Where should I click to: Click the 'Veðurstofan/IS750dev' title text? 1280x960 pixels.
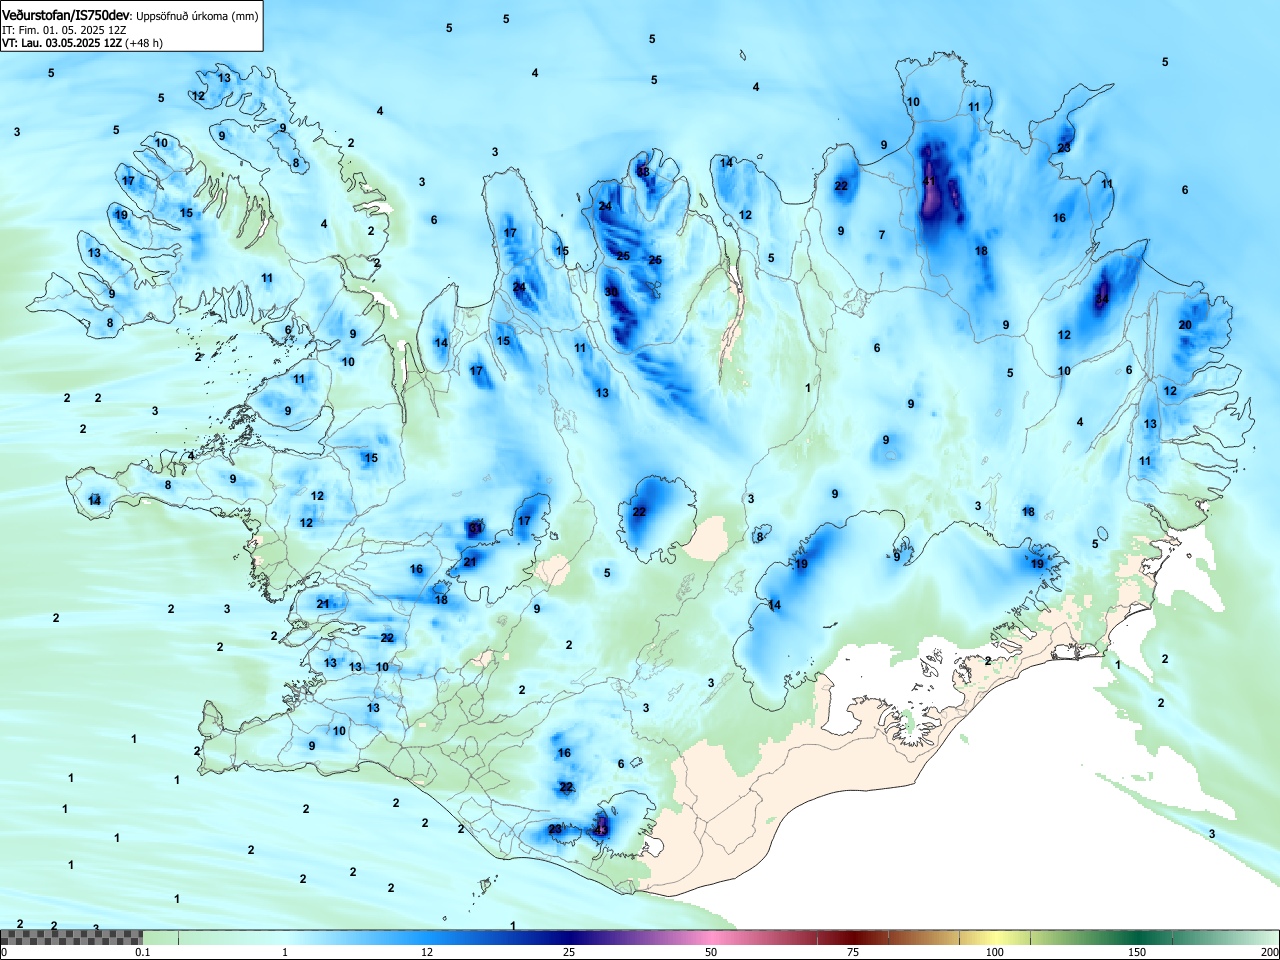[x=66, y=15]
